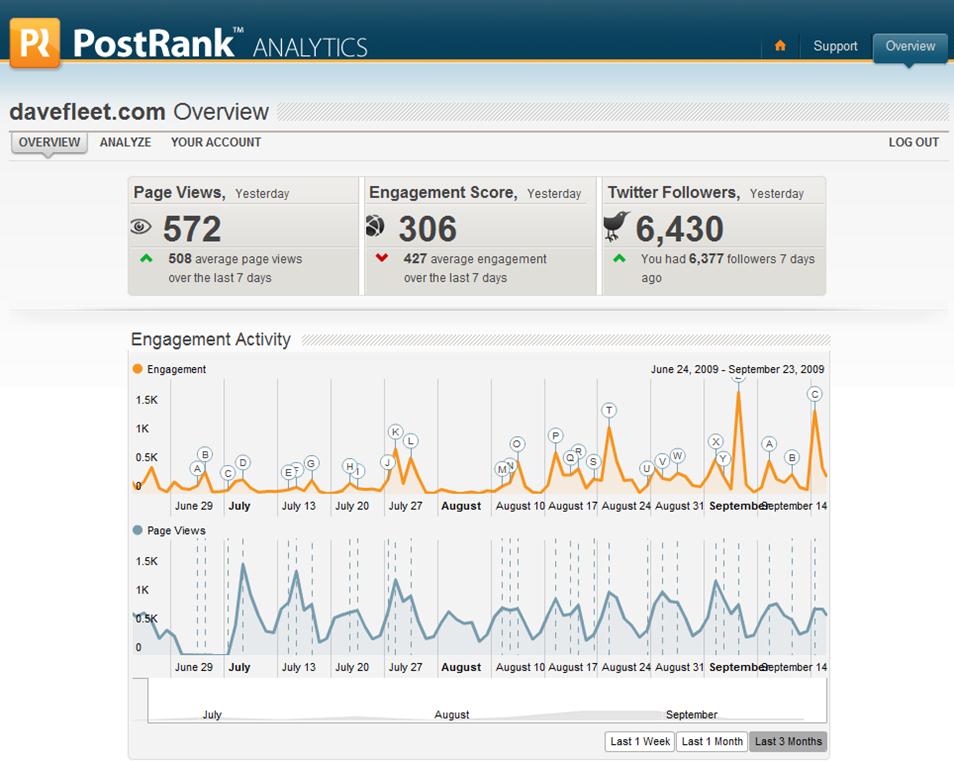Click '508 average page views' text

pos(235,259)
